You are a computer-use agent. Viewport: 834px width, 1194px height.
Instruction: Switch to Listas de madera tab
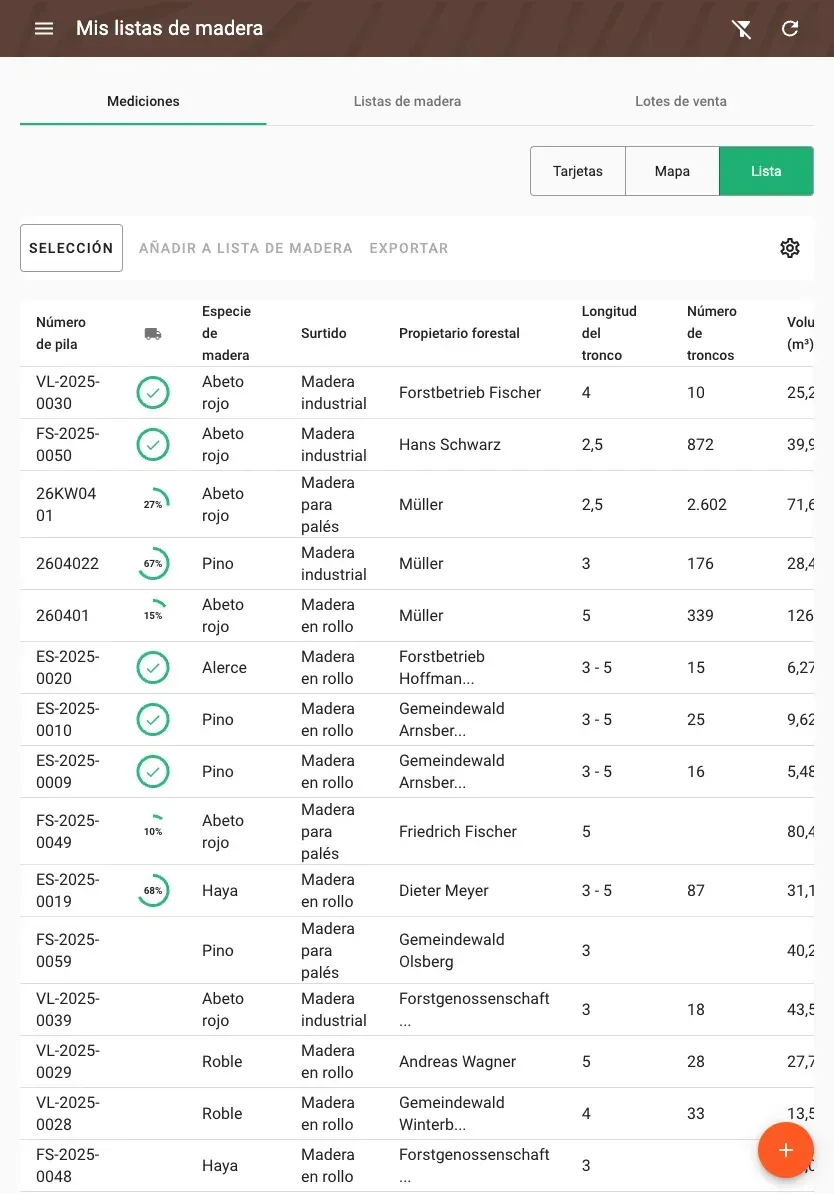pyautogui.click(x=407, y=101)
